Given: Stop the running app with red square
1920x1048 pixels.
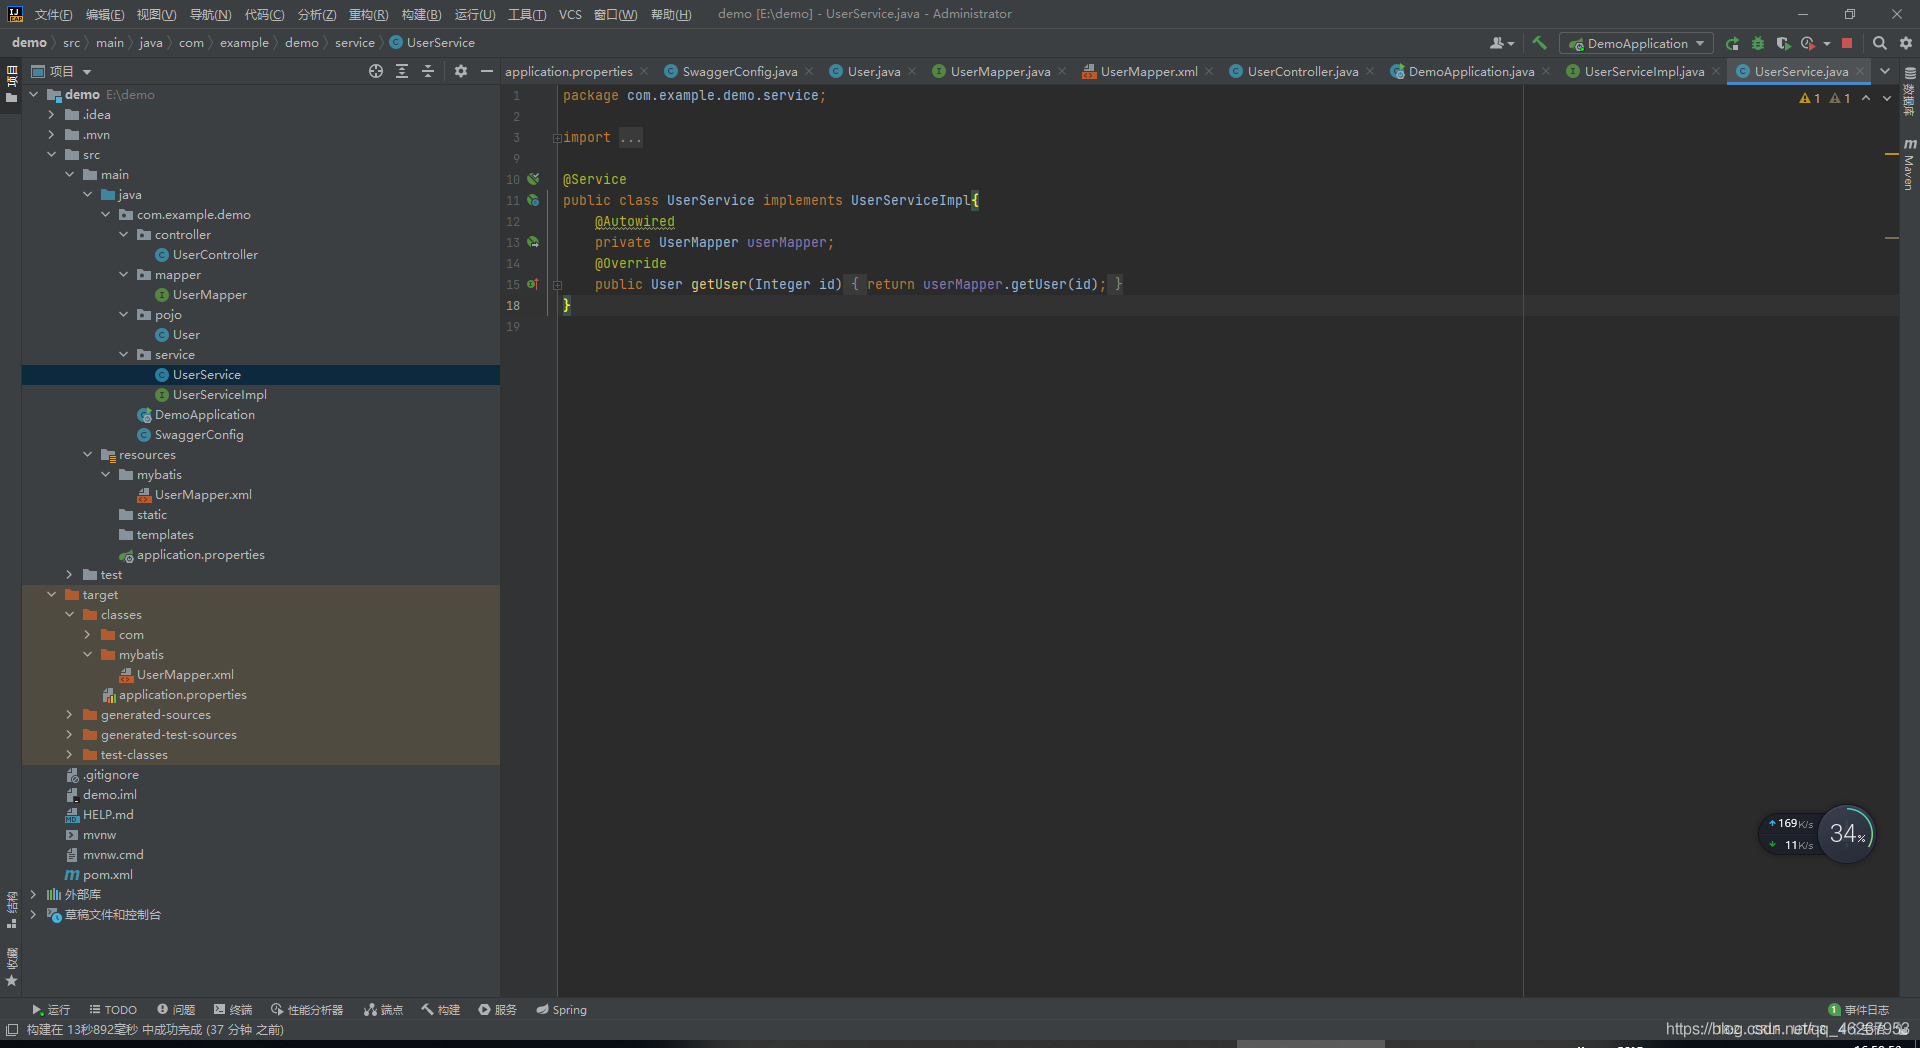Looking at the screenshot, I should point(1847,43).
